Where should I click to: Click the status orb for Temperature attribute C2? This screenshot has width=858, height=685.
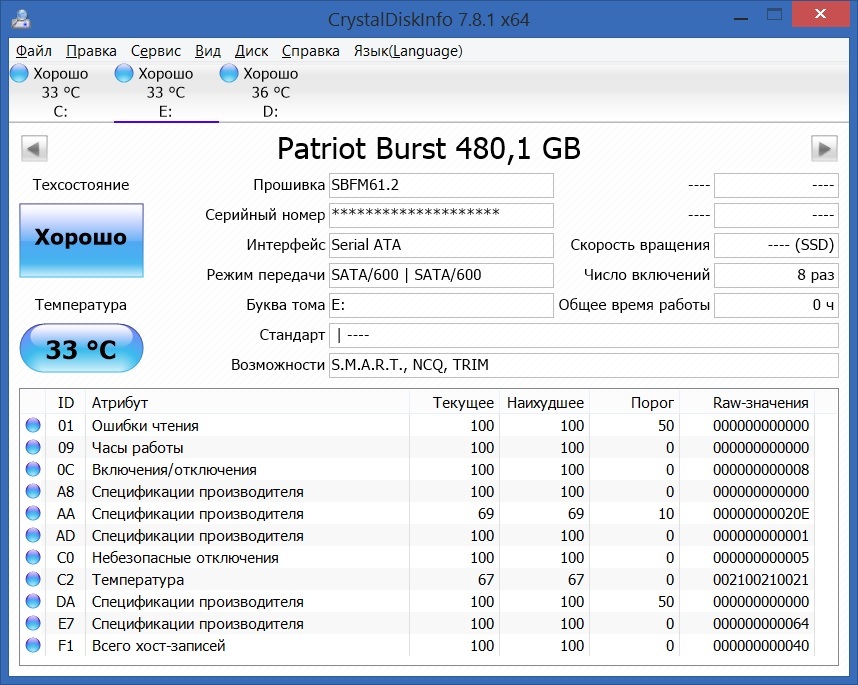[x=34, y=580]
